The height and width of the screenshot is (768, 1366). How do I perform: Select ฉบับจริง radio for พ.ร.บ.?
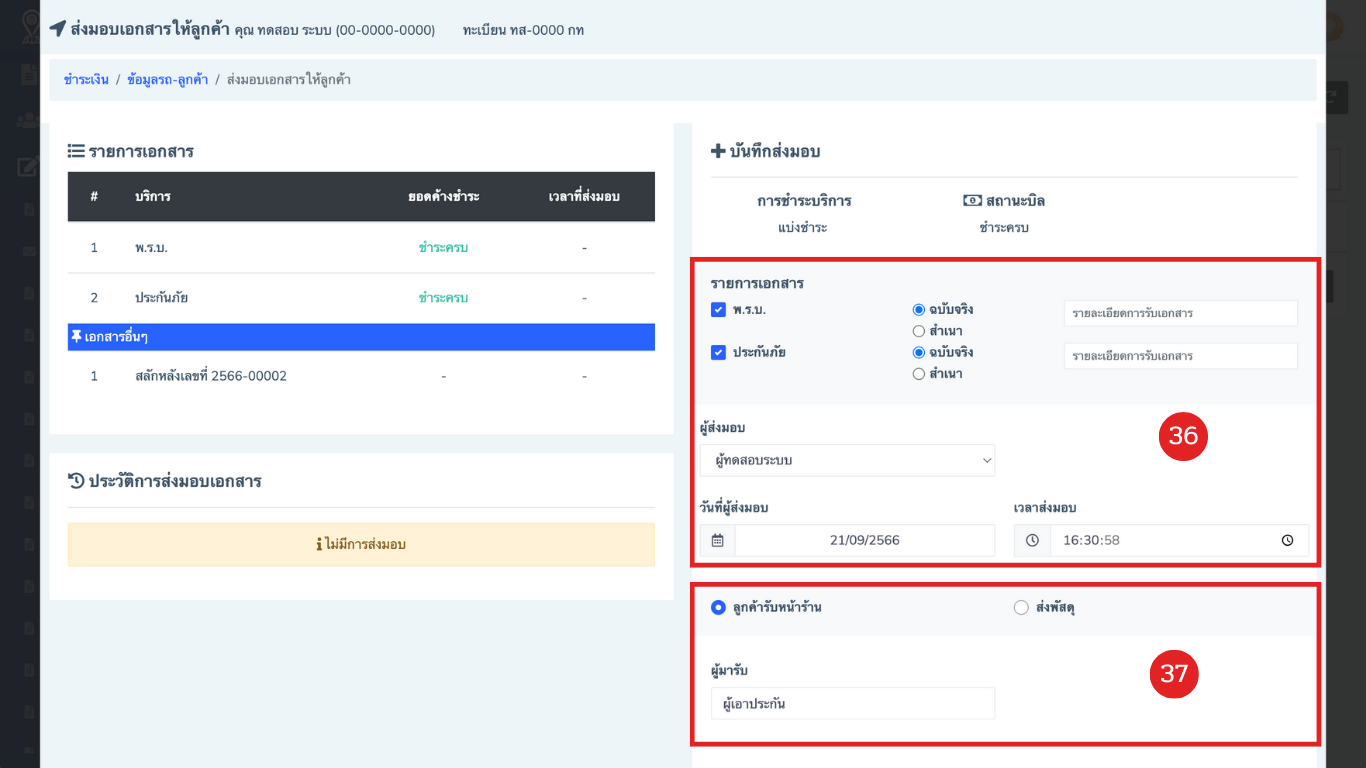(919, 310)
